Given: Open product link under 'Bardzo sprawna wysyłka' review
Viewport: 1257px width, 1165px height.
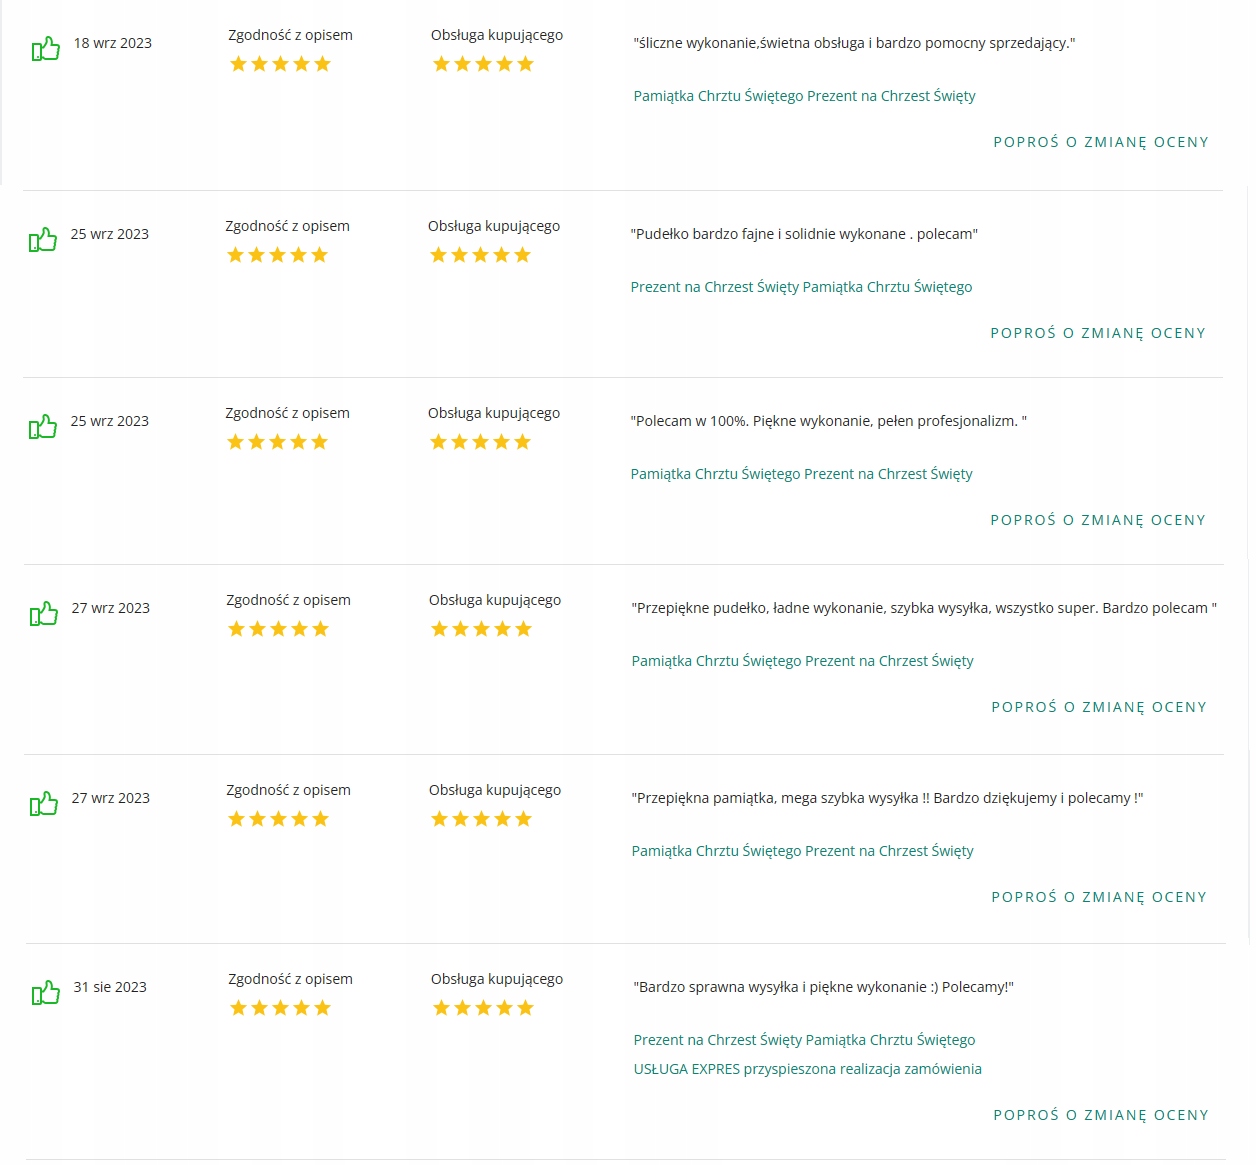Looking at the screenshot, I should click(804, 1040).
